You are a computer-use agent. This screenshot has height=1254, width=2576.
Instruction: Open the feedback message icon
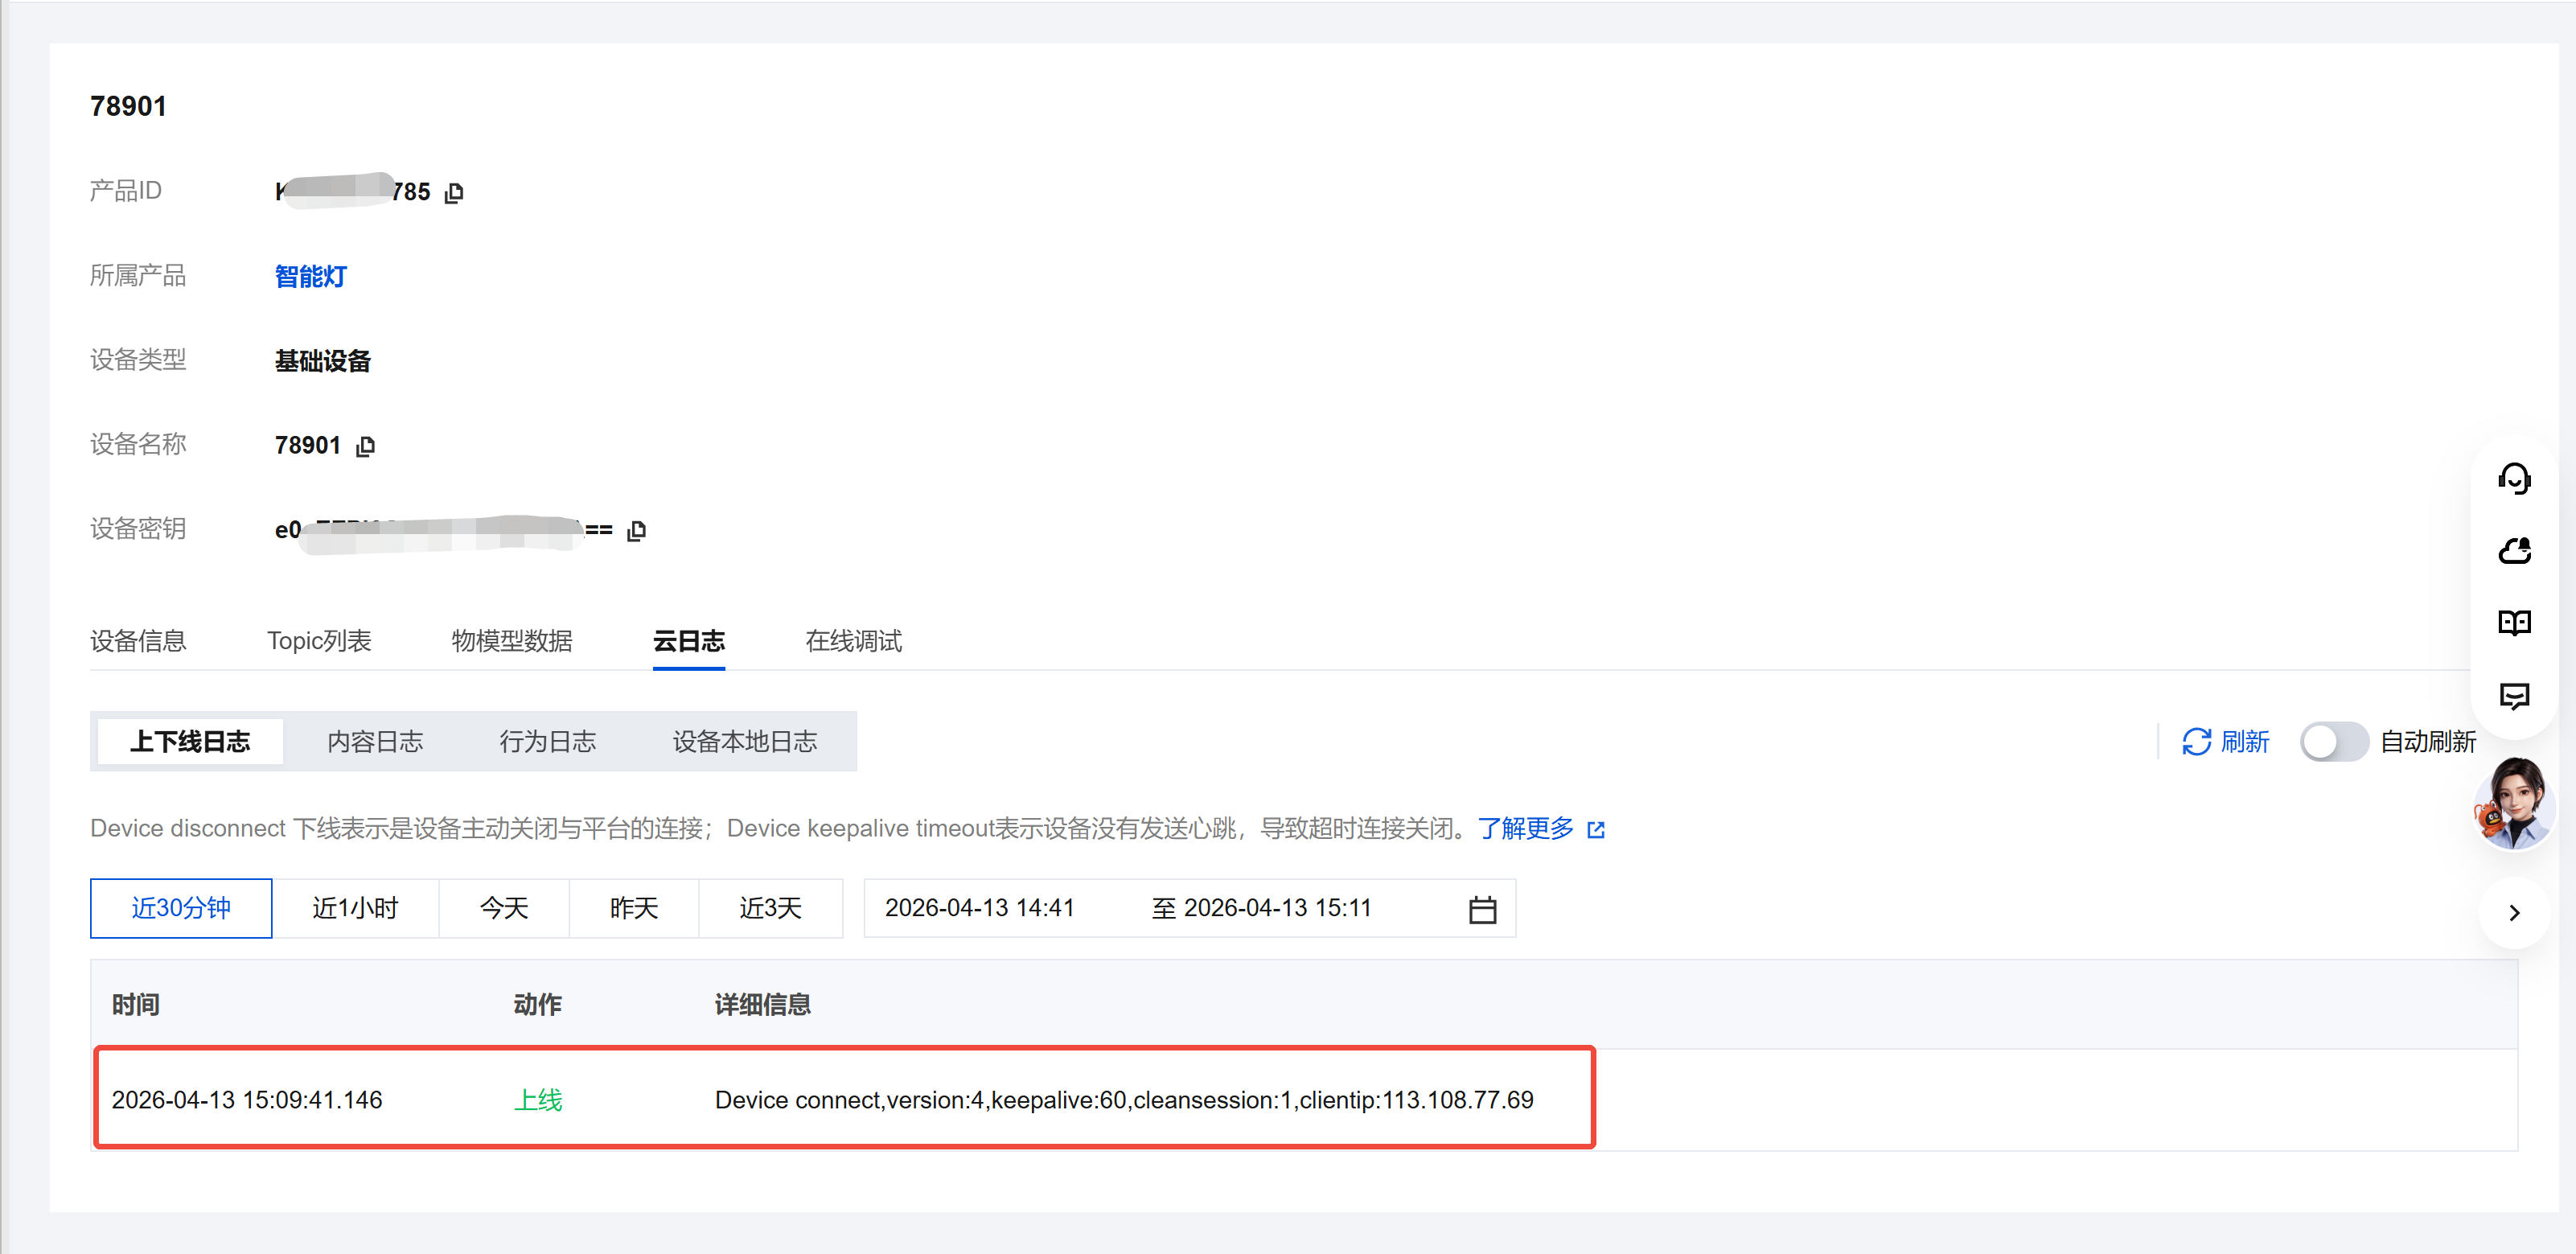click(x=2513, y=695)
